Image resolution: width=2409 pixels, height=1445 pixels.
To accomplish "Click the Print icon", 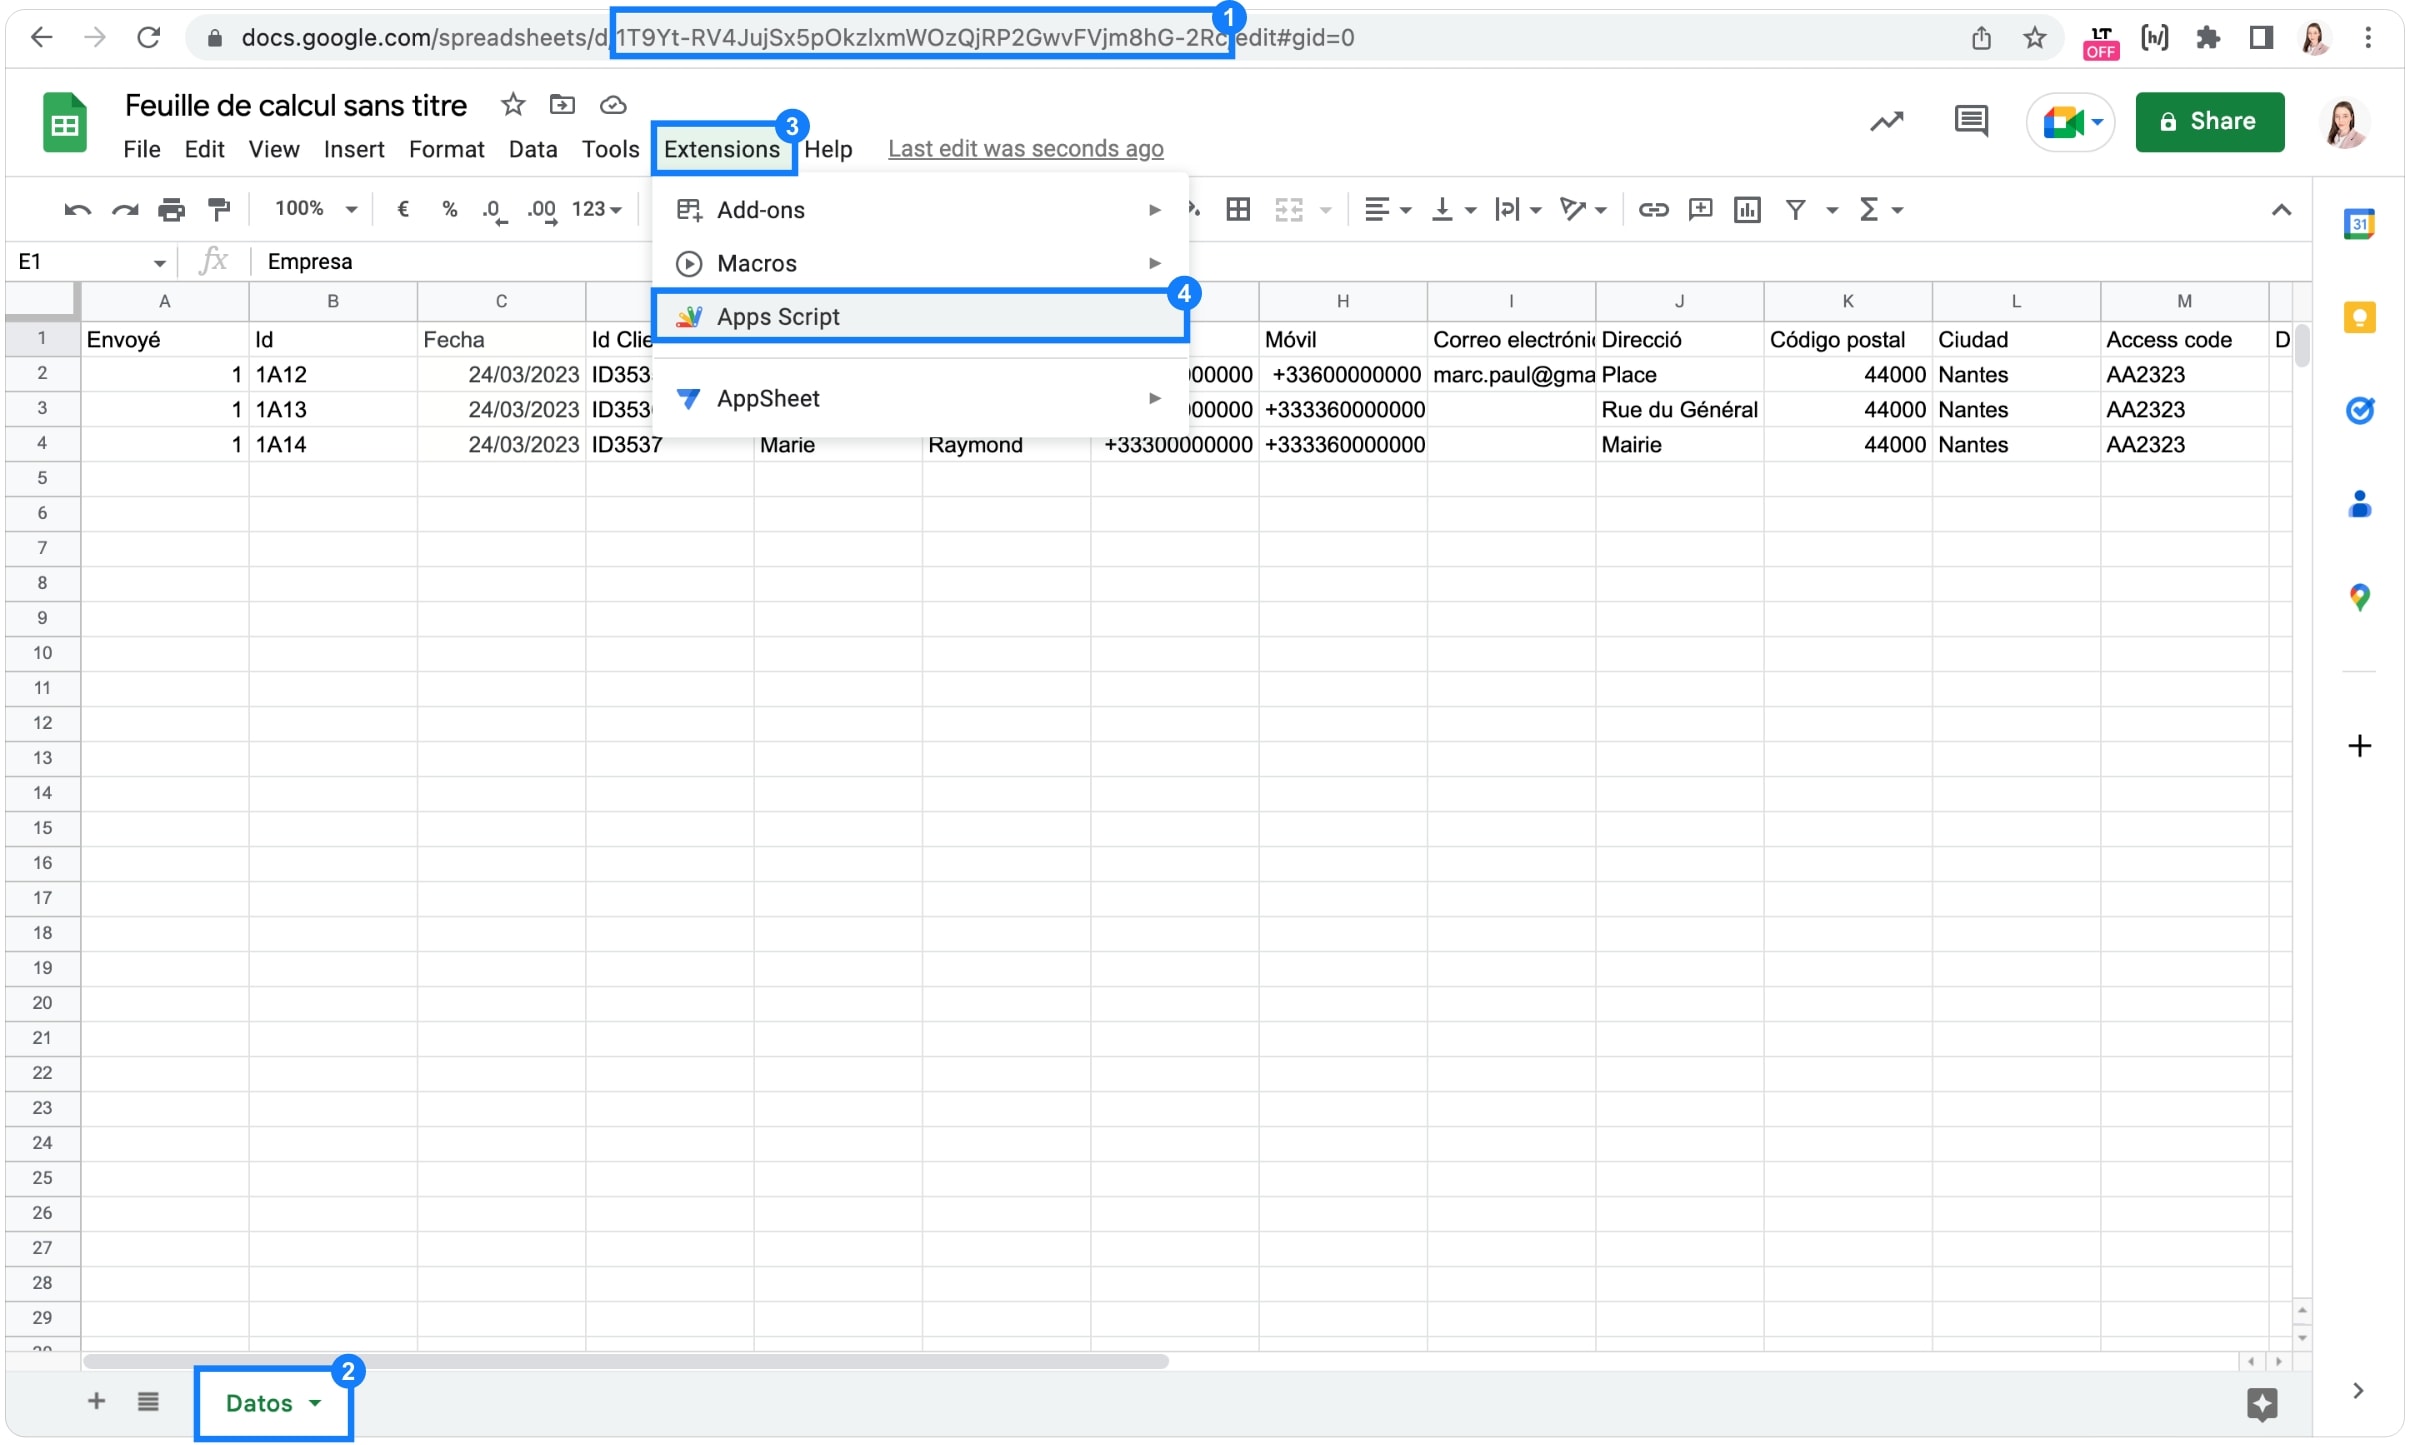I will click(x=171, y=210).
